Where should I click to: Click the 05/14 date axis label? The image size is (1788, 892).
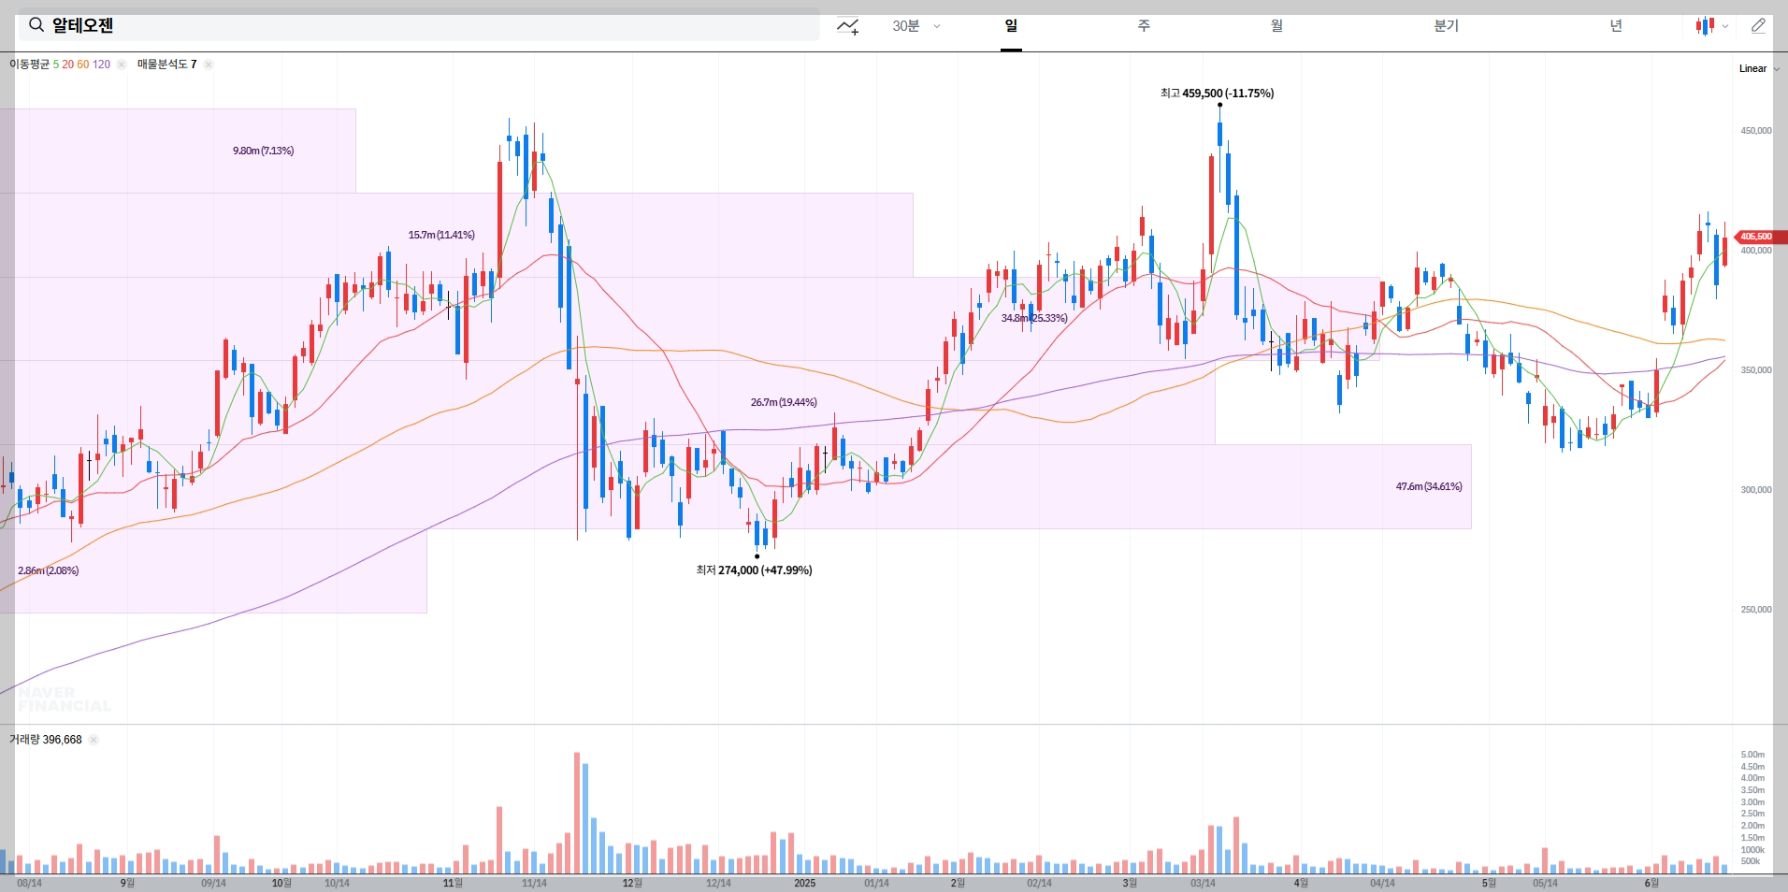tap(1545, 883)
